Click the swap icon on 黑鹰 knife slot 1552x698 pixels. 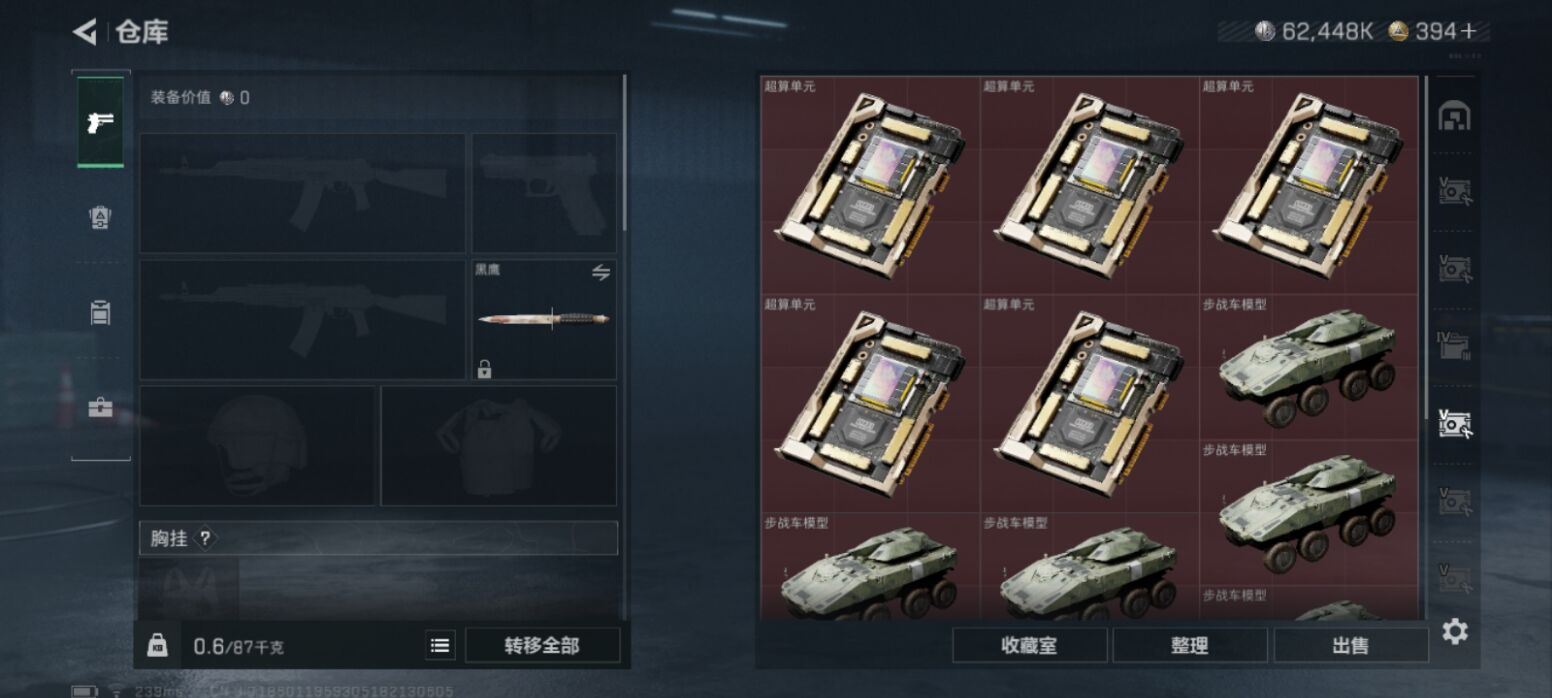(601, 272)
